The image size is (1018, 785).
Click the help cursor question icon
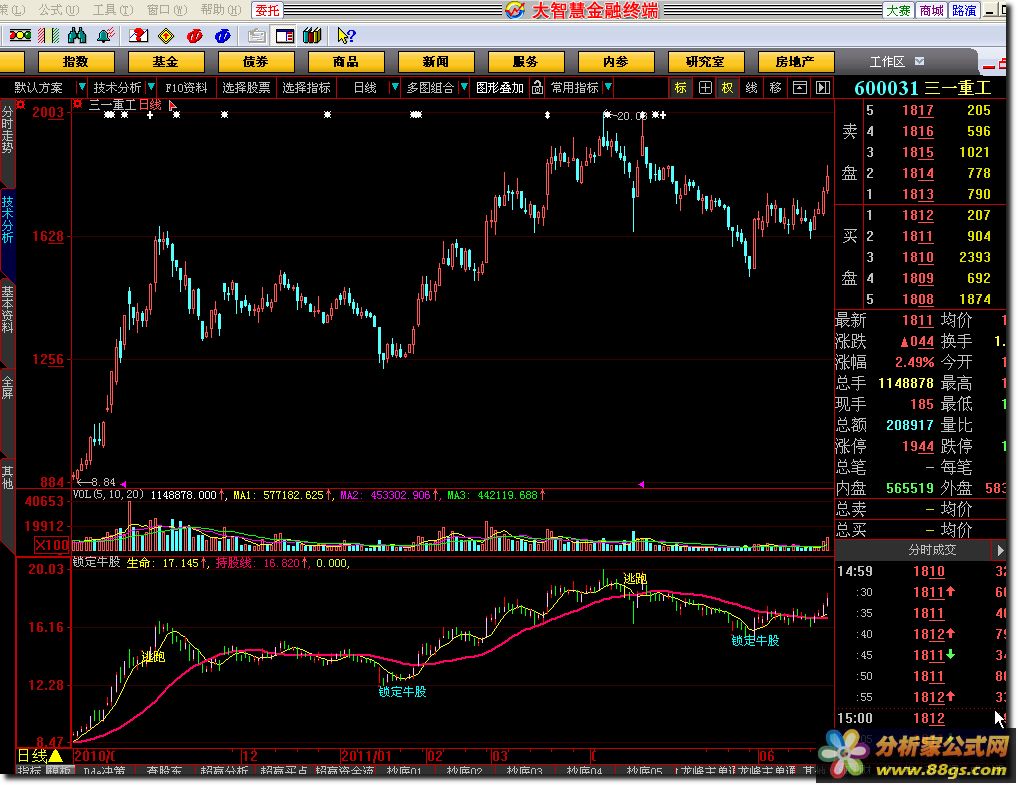[346, 36]
